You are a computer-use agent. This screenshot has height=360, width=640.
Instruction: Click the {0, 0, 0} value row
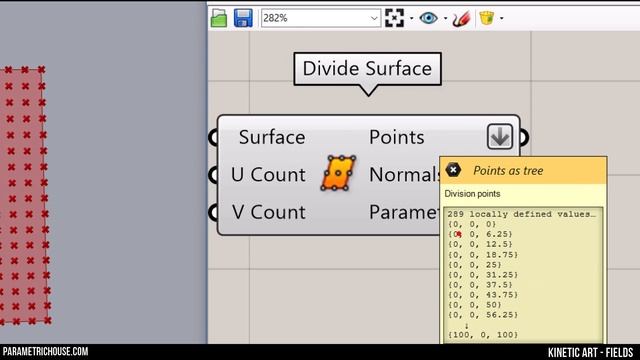tap(472, 224)
